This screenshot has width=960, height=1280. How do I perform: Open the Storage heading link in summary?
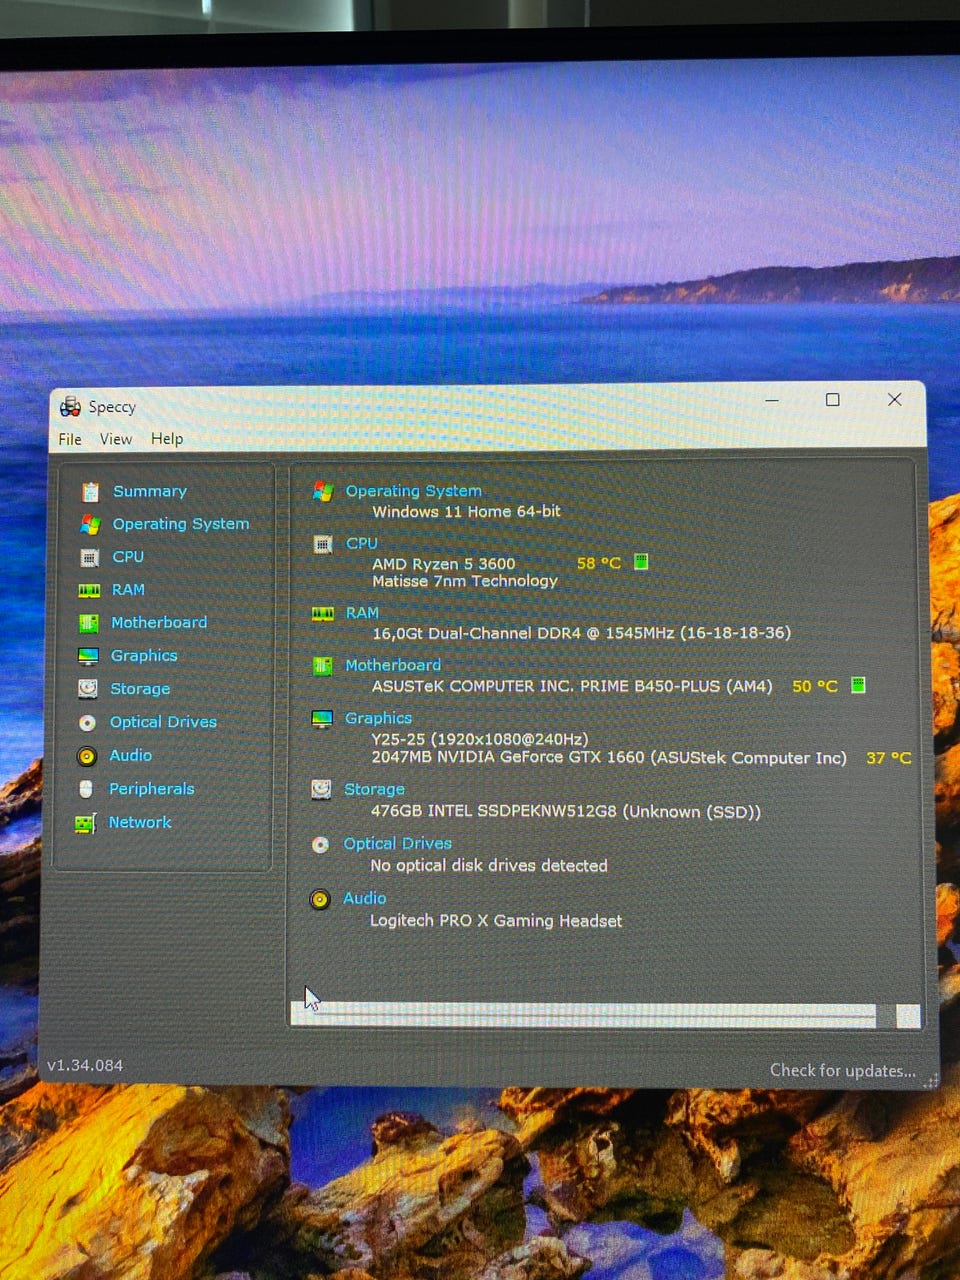[x=374, y=789]
